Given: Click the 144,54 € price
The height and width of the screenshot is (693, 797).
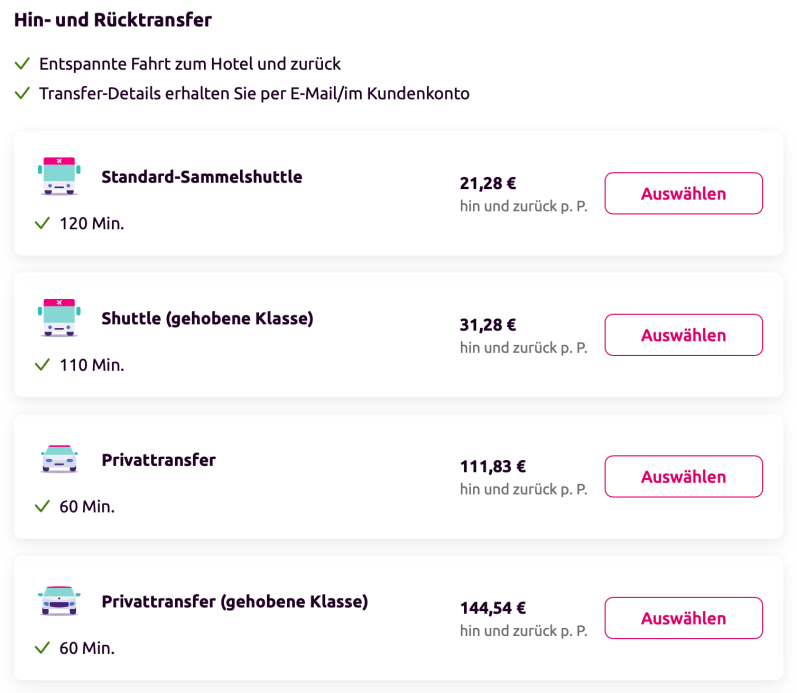Looking at the screenshot, I should [x=493, y=608].
